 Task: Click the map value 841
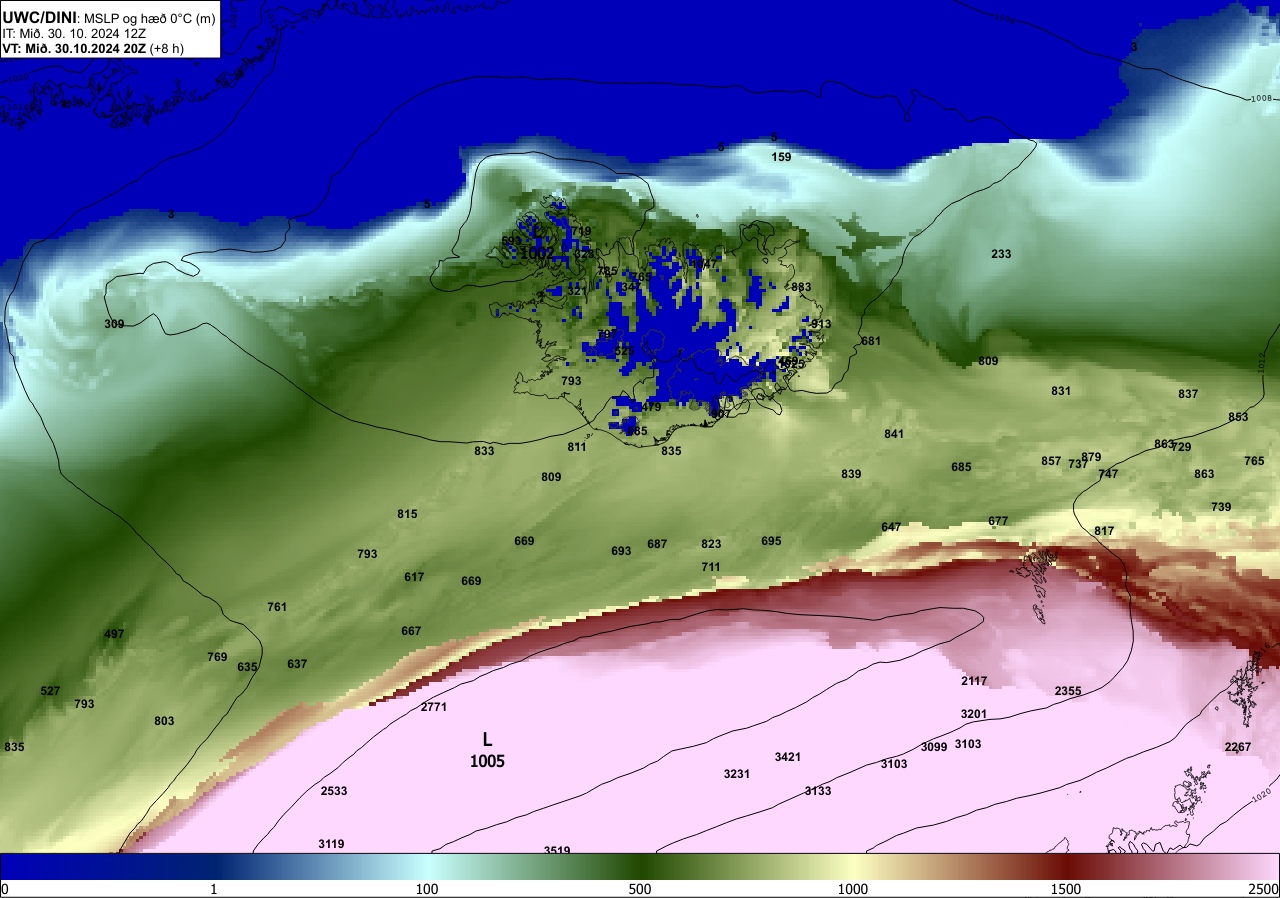[894, 434]
